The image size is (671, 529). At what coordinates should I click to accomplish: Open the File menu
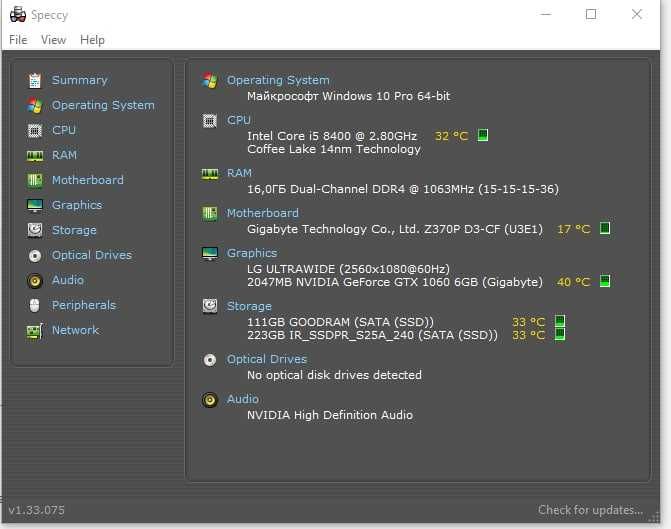point(18,40)
